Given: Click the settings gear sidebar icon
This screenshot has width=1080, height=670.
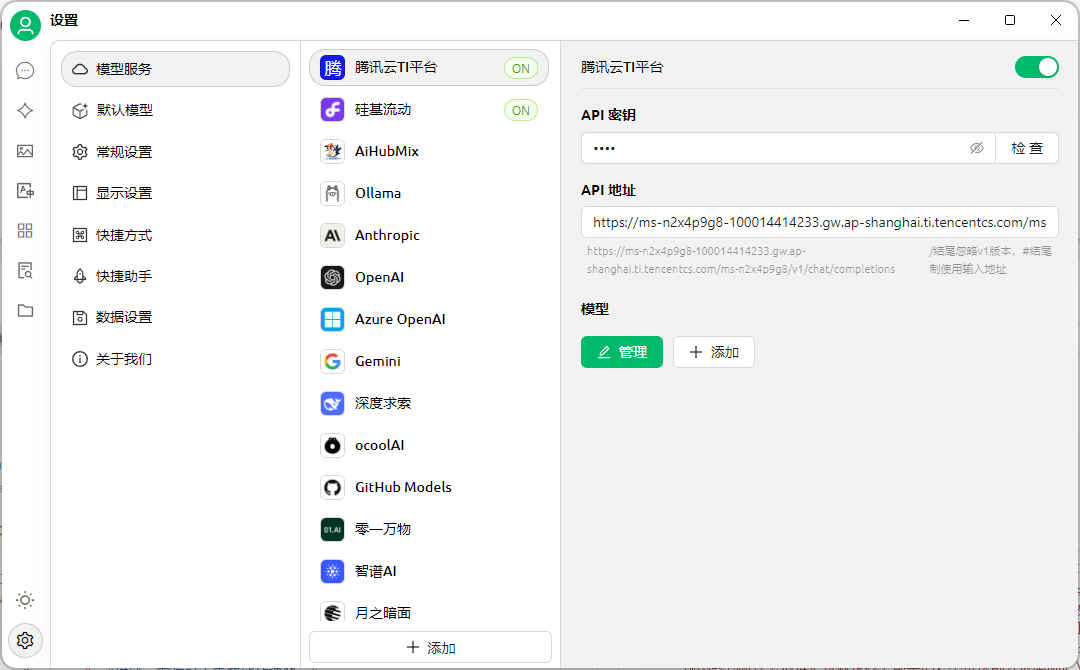Looking at the screenshot, I should (x=25, y=640).
